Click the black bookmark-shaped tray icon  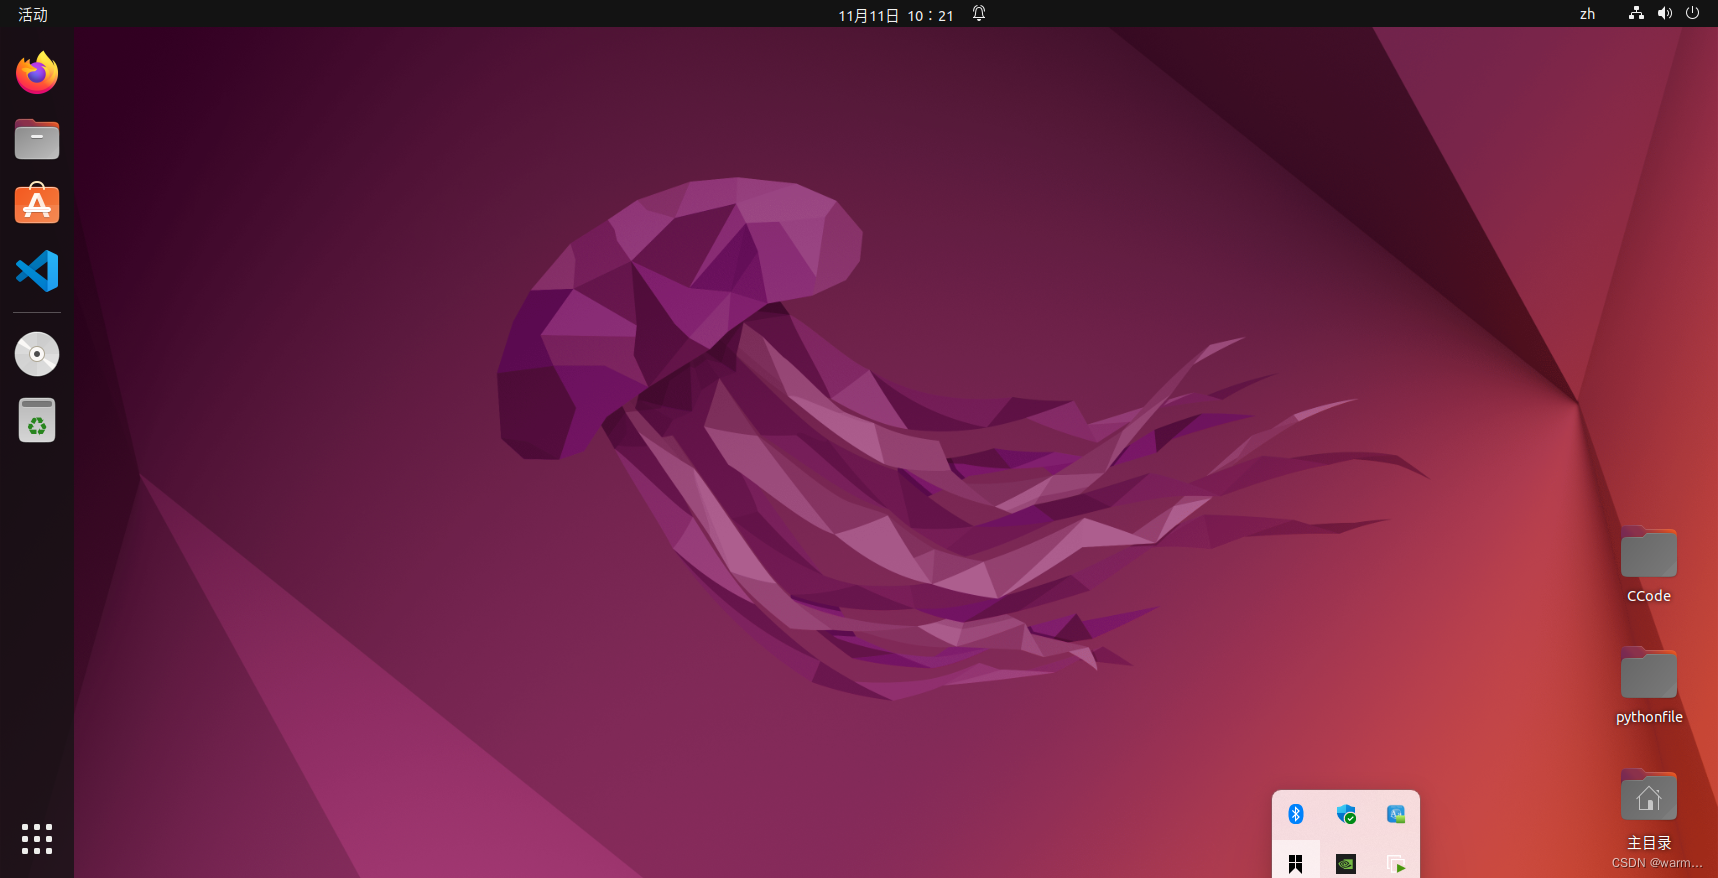[x=1296, y=864]
